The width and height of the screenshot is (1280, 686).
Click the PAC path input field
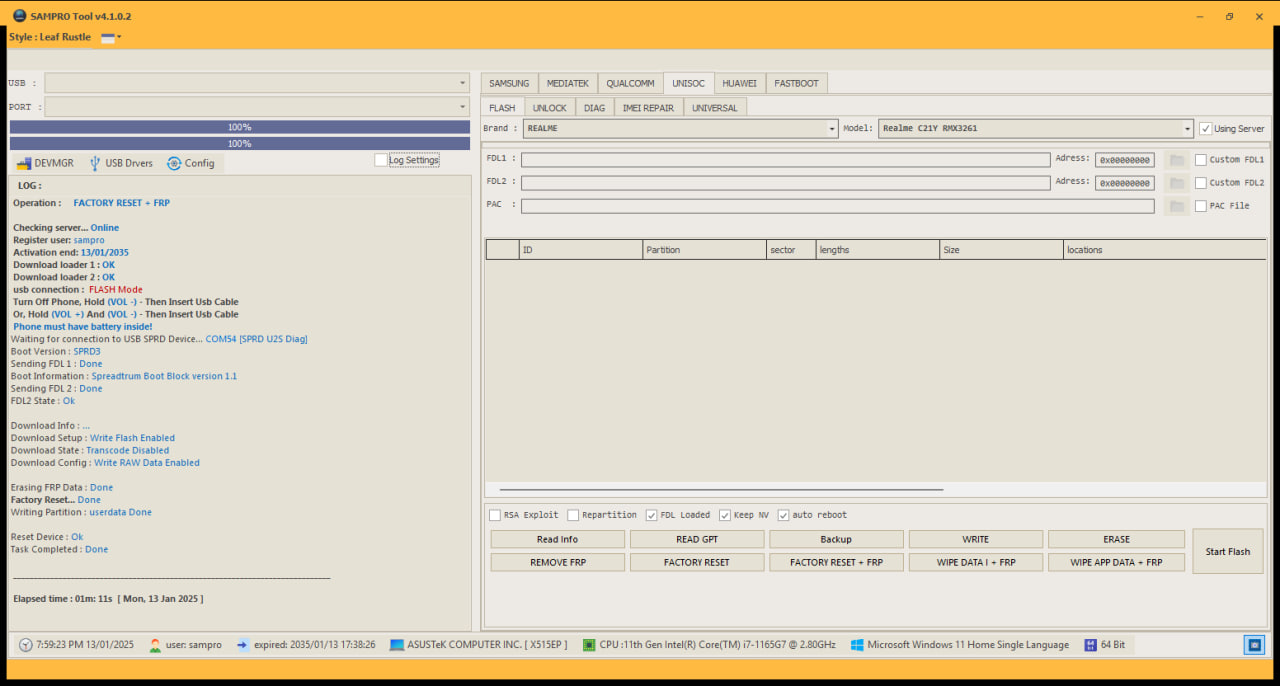pyautogui.click(x=837, y=206)
